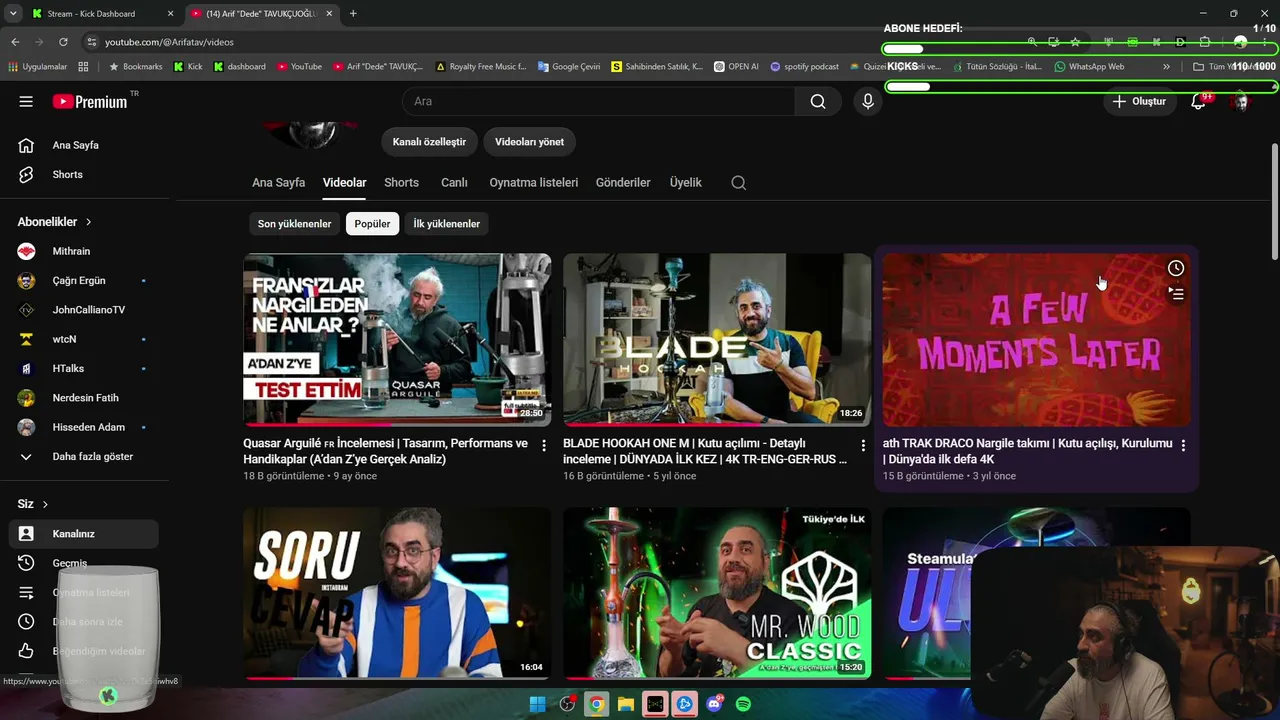Show the hidden bookmarks overflow chevron
1280x720 pixels.
pyautogui.click(x=1166, y=67)
